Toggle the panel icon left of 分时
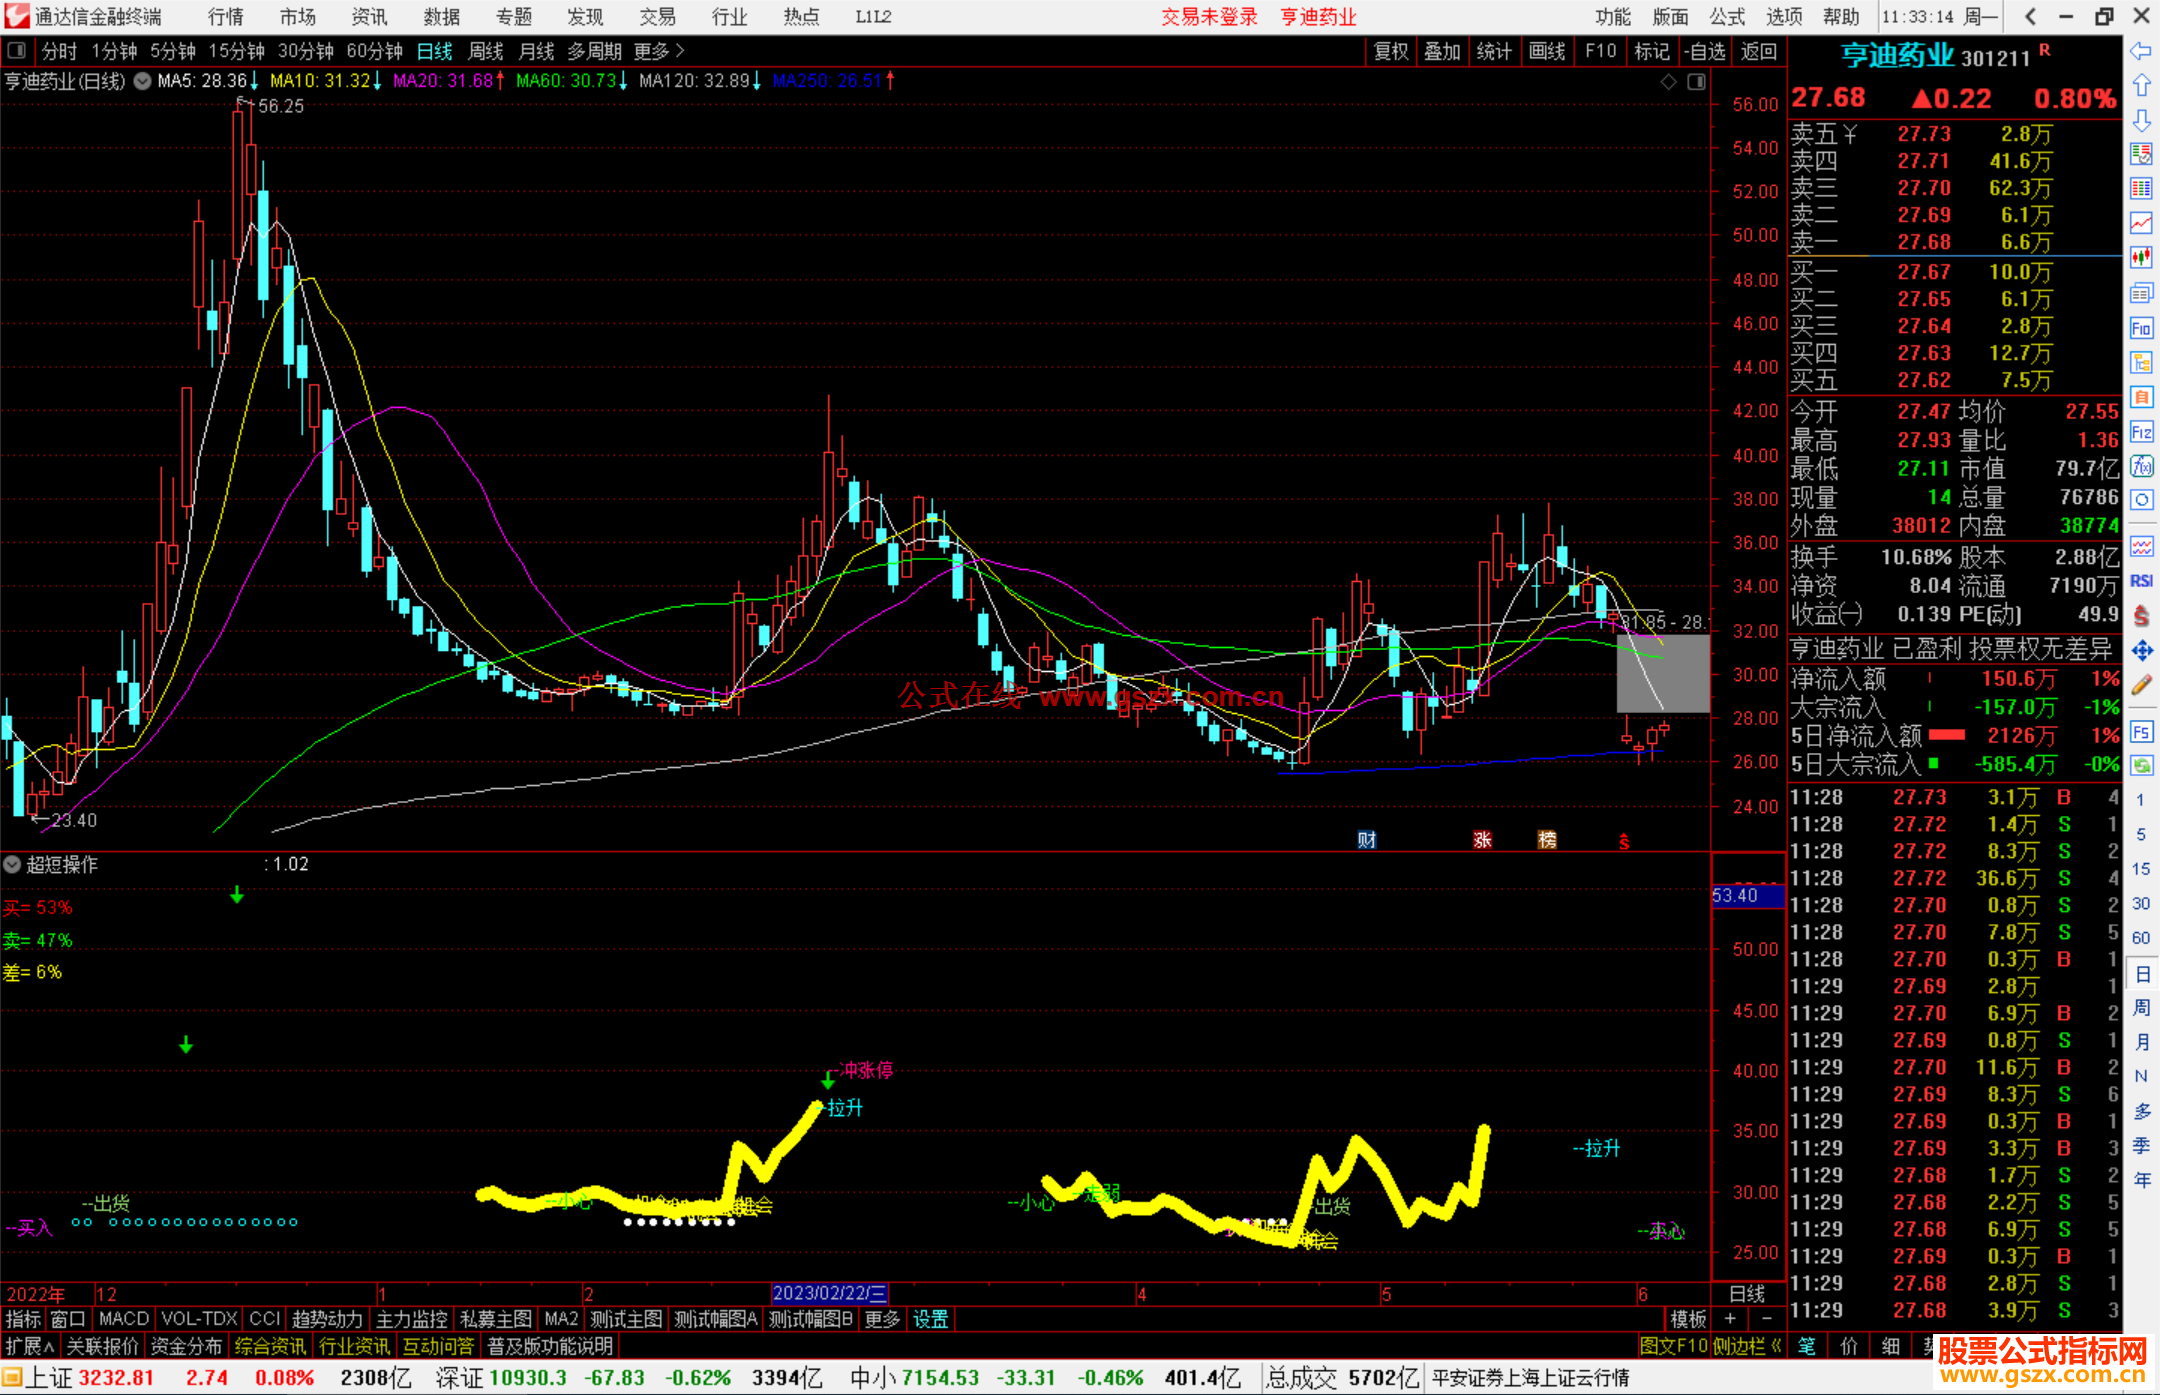The height and width of the screenshot is (1395, 2160). 16,50
